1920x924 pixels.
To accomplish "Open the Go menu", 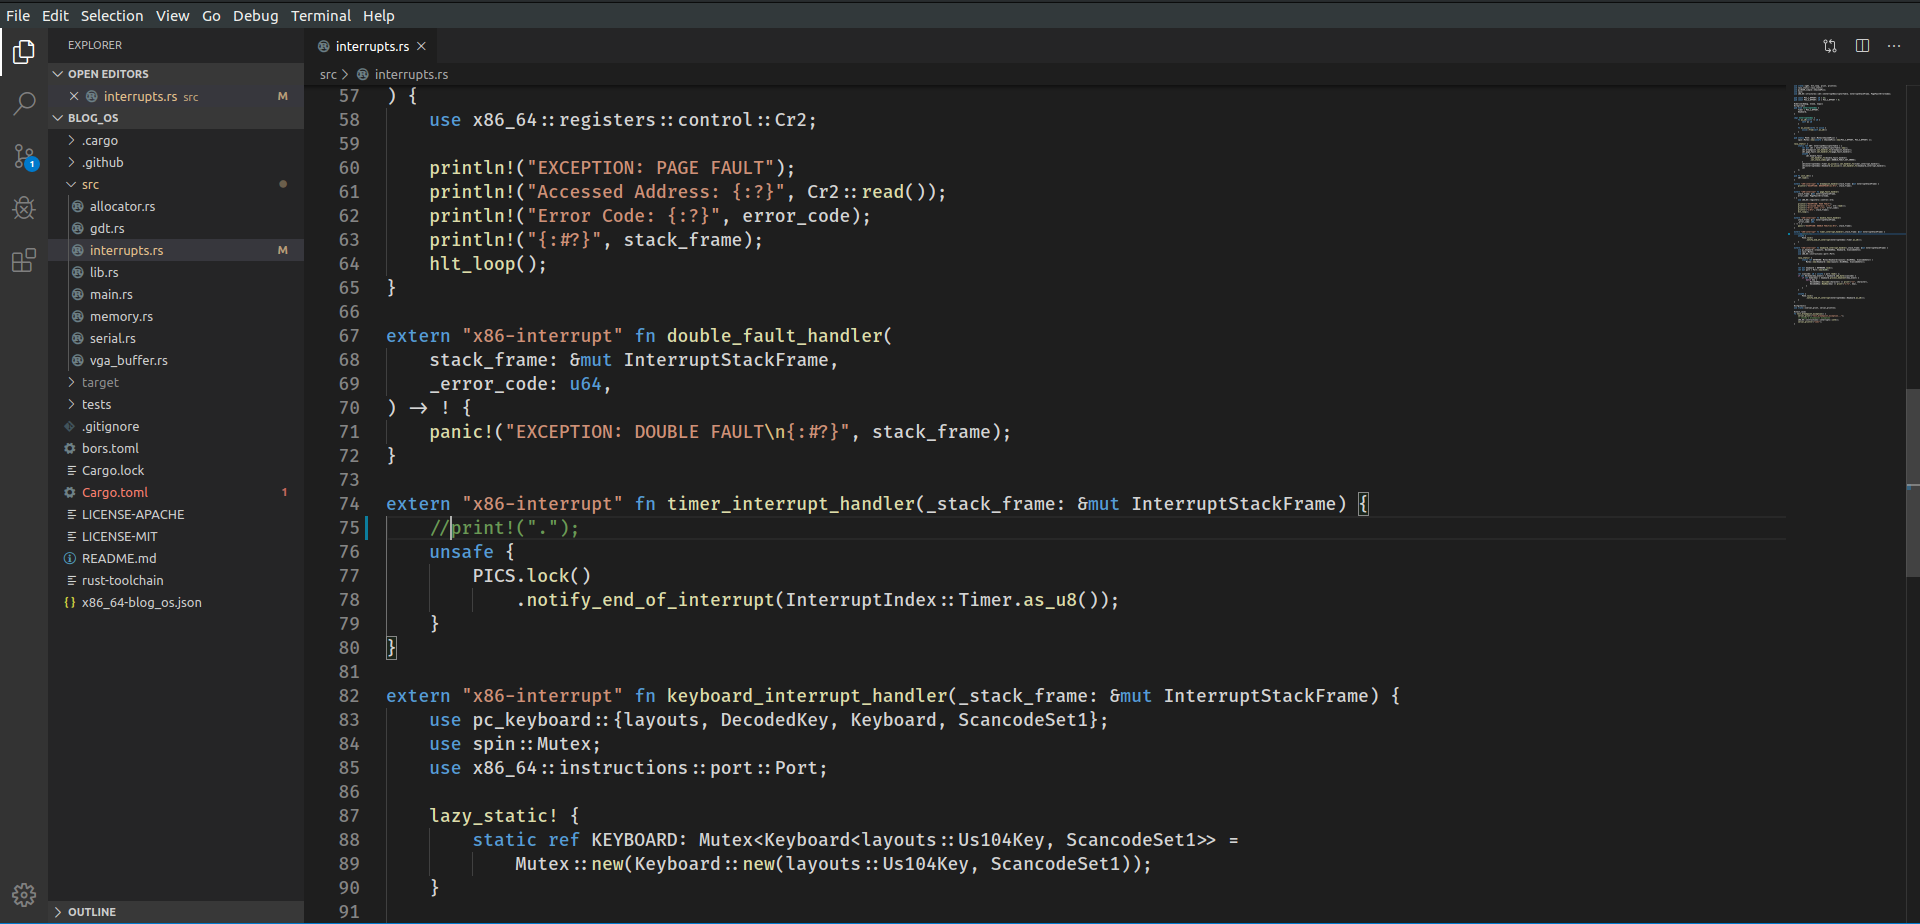I will click(x=211, y=15).
